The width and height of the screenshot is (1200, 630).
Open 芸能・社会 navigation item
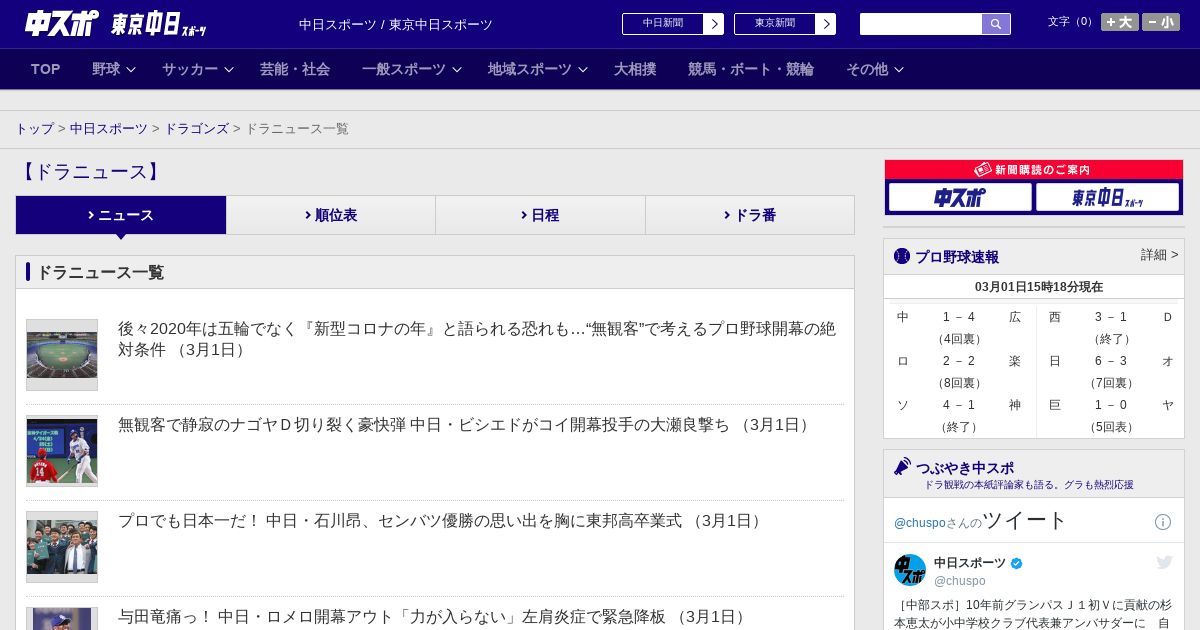coord(295,69)
